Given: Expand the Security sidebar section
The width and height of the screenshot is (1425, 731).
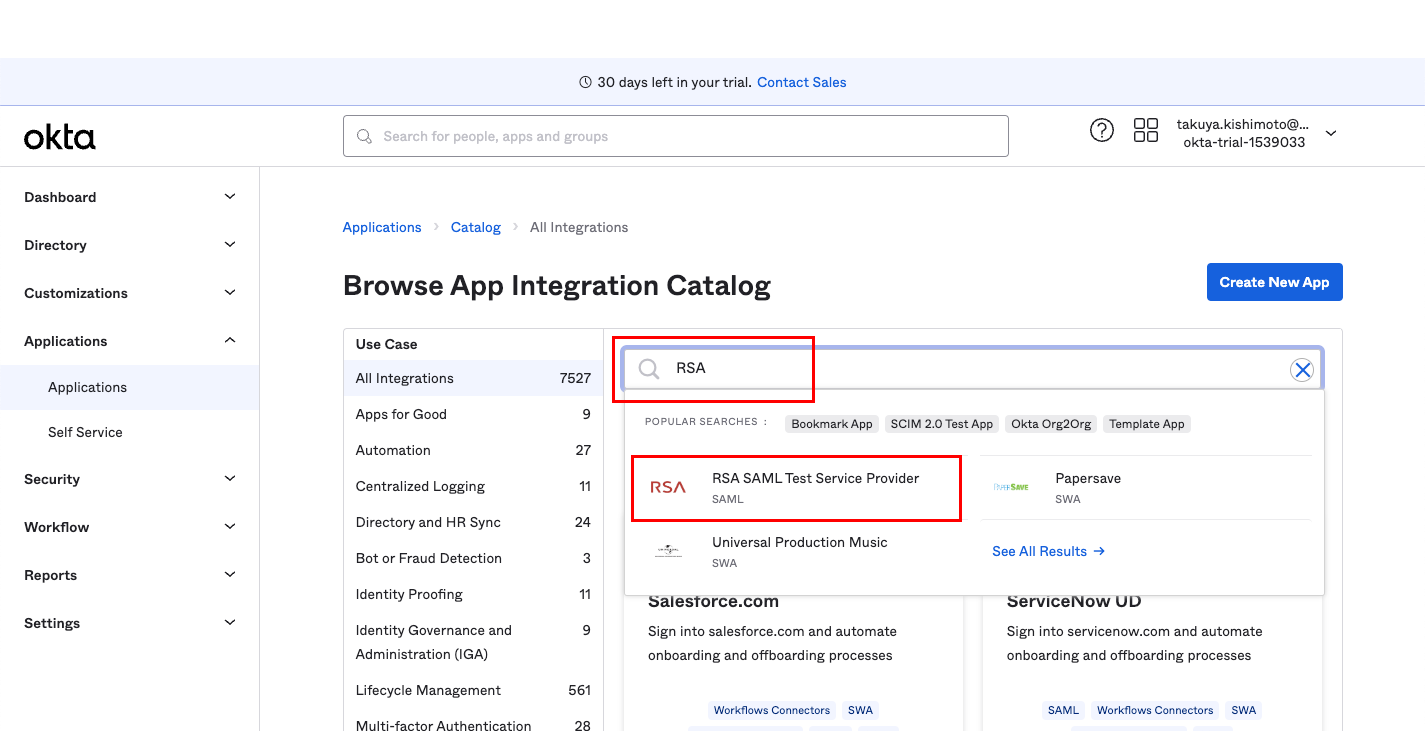Looking at the screenshot, I should [x=230, y=479].
